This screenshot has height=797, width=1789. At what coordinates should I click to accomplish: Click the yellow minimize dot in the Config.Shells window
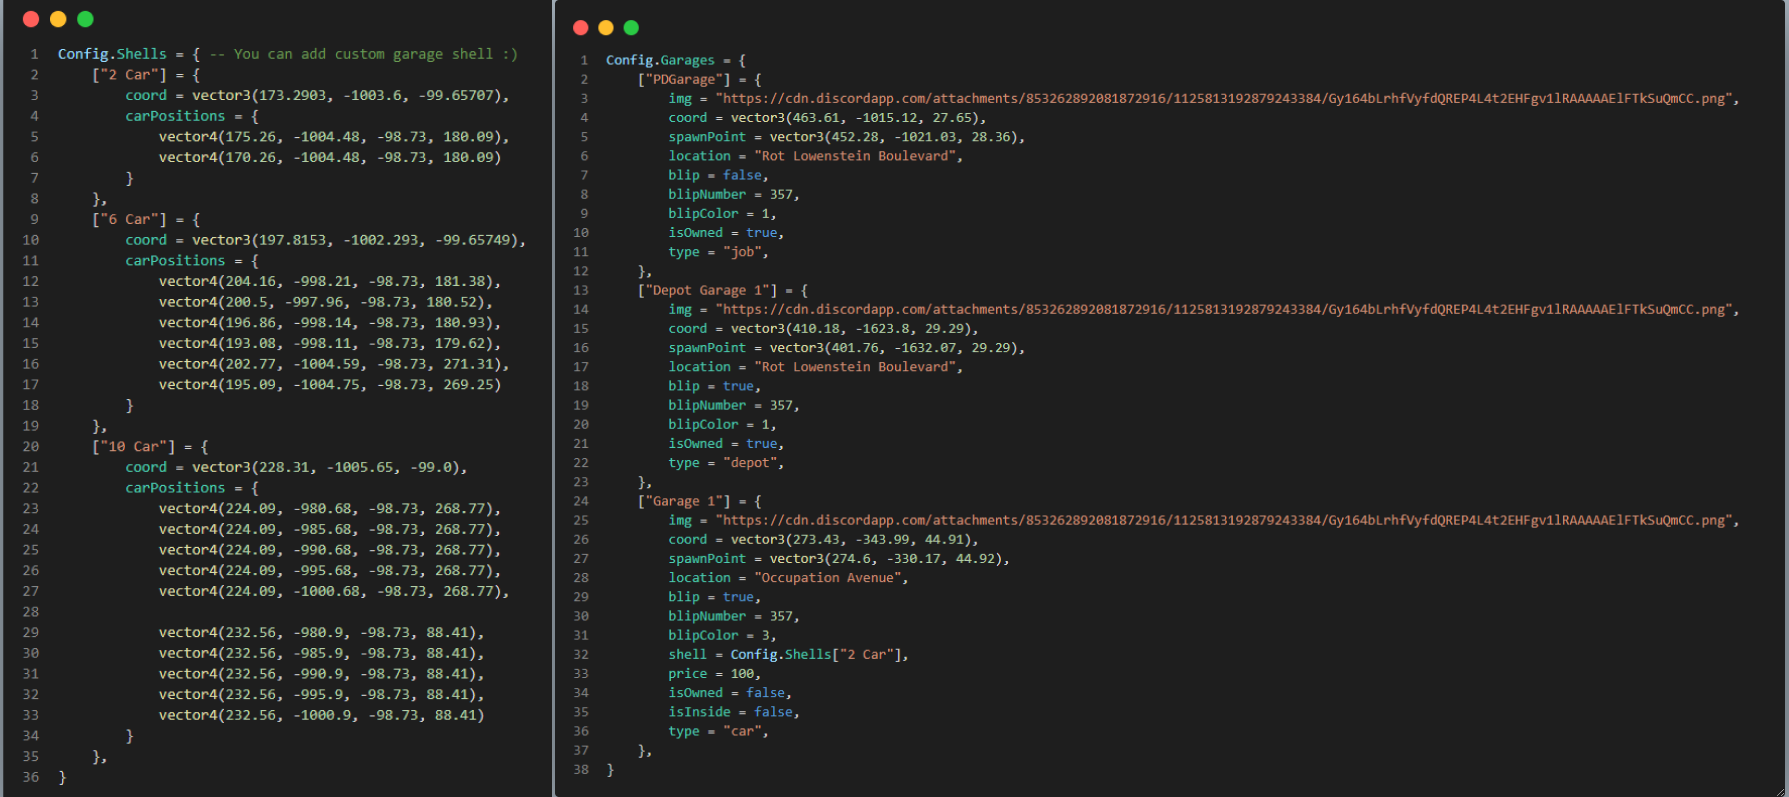coord(58,19)
